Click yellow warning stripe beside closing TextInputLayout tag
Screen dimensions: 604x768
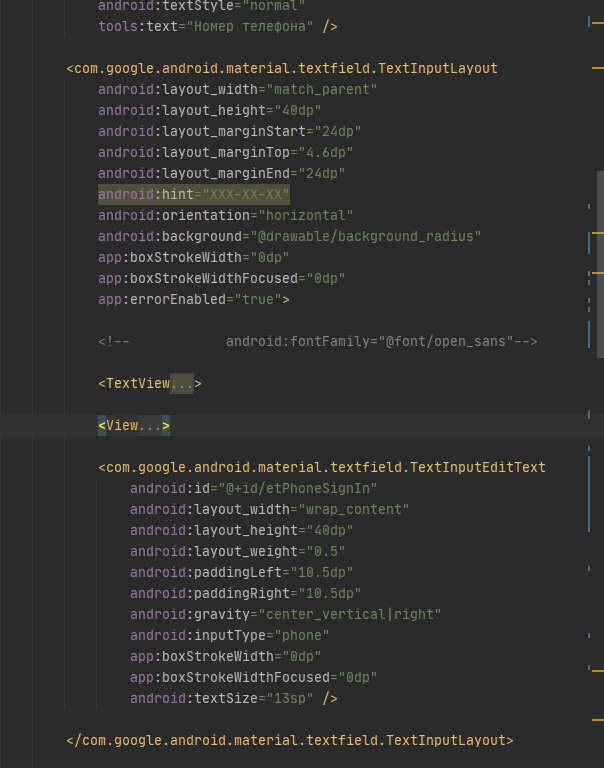coord(598,720)
